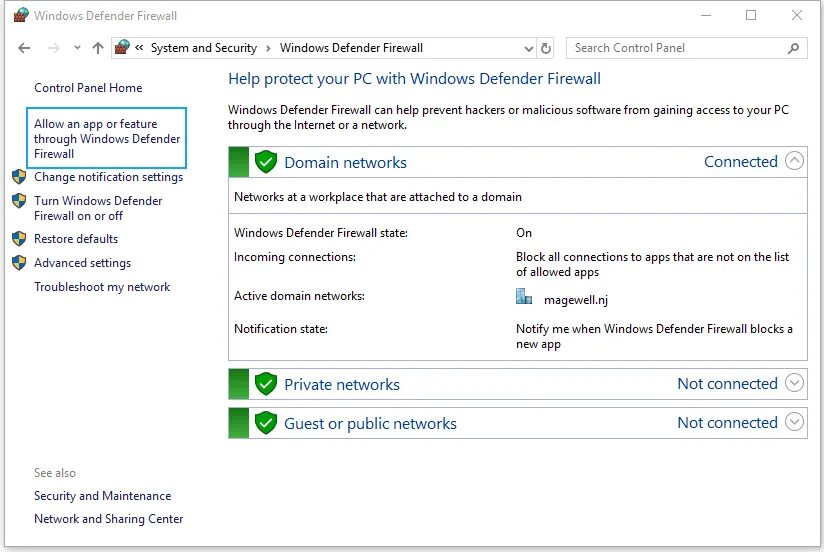The width and height of the screenshot is (824, 552).
Task: Open Troubleshoot my network
Action: 102,287
